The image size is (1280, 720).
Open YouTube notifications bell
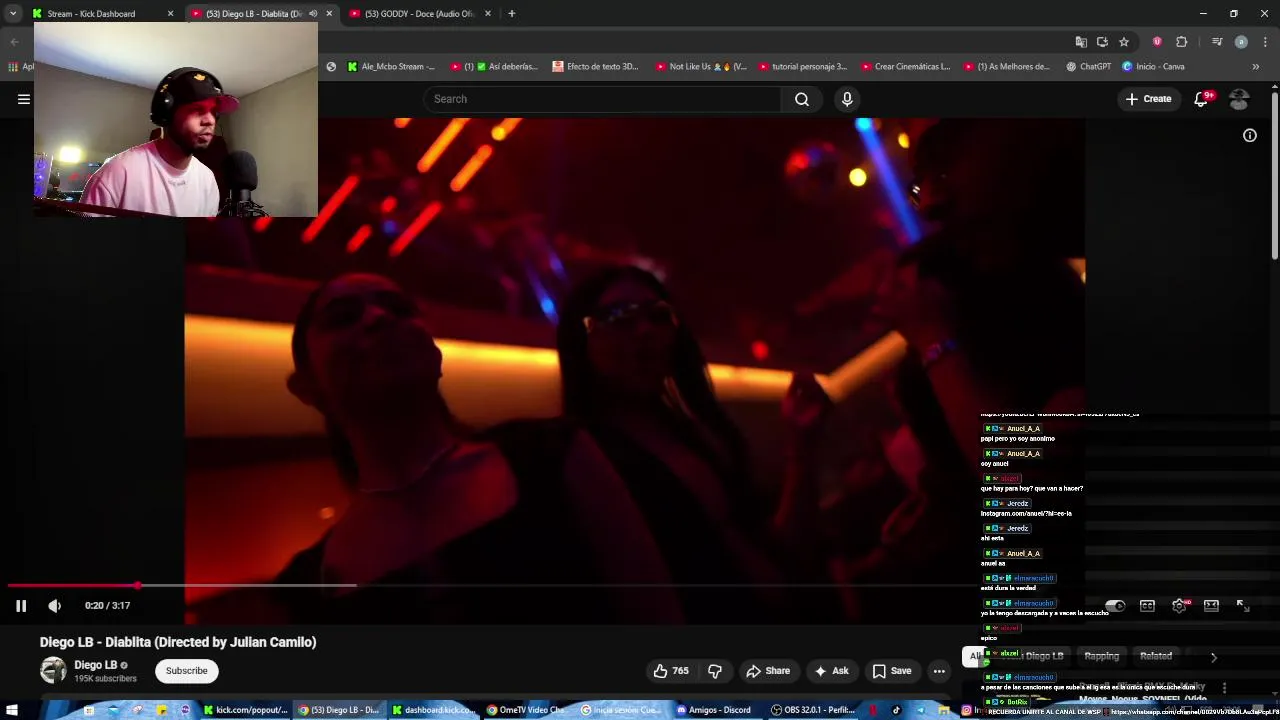pos(1202,99)
